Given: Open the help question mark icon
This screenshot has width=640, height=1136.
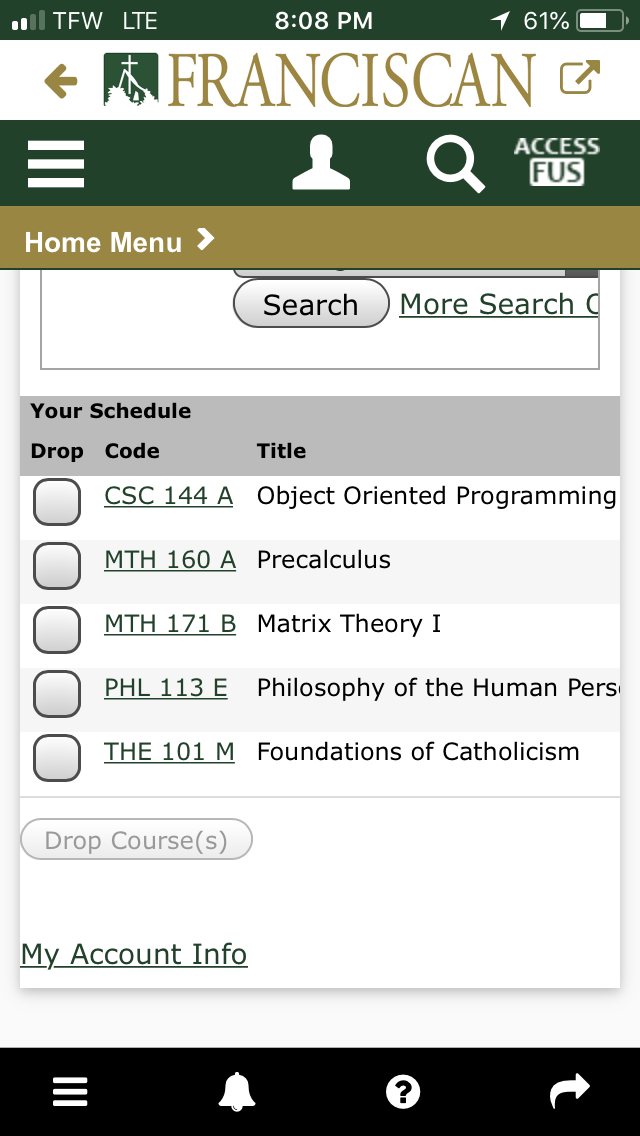Looking at the screenshot, I should pyautogui.click(x=403, y=1092).
